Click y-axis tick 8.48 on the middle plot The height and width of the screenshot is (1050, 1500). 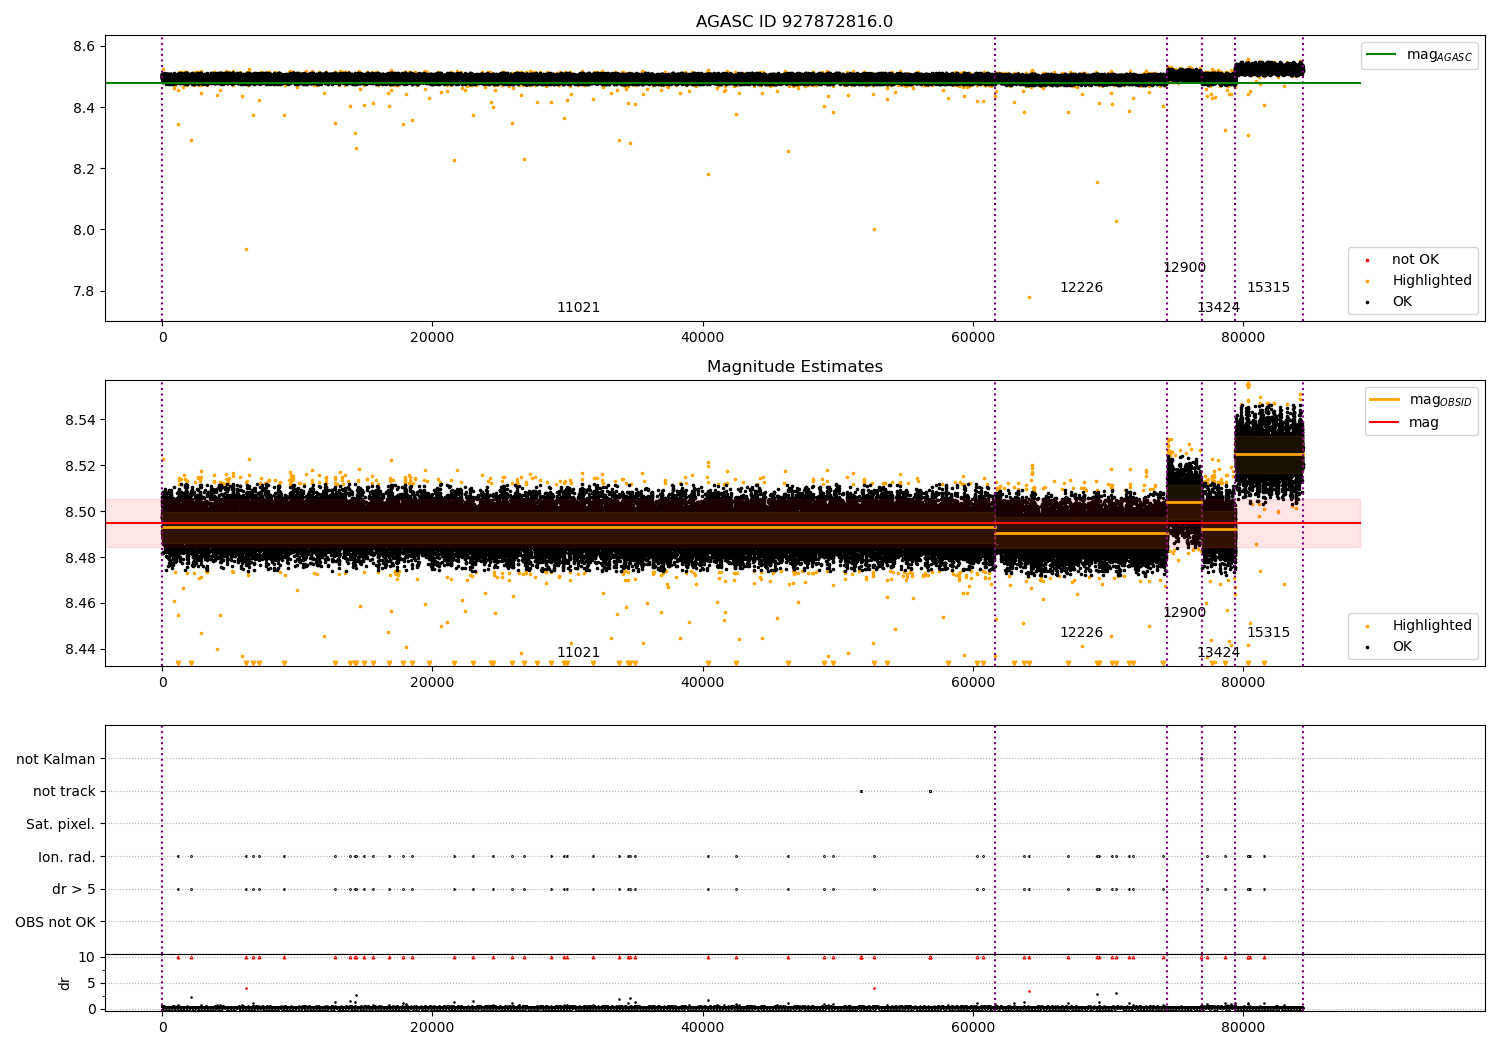click(80, 558)
